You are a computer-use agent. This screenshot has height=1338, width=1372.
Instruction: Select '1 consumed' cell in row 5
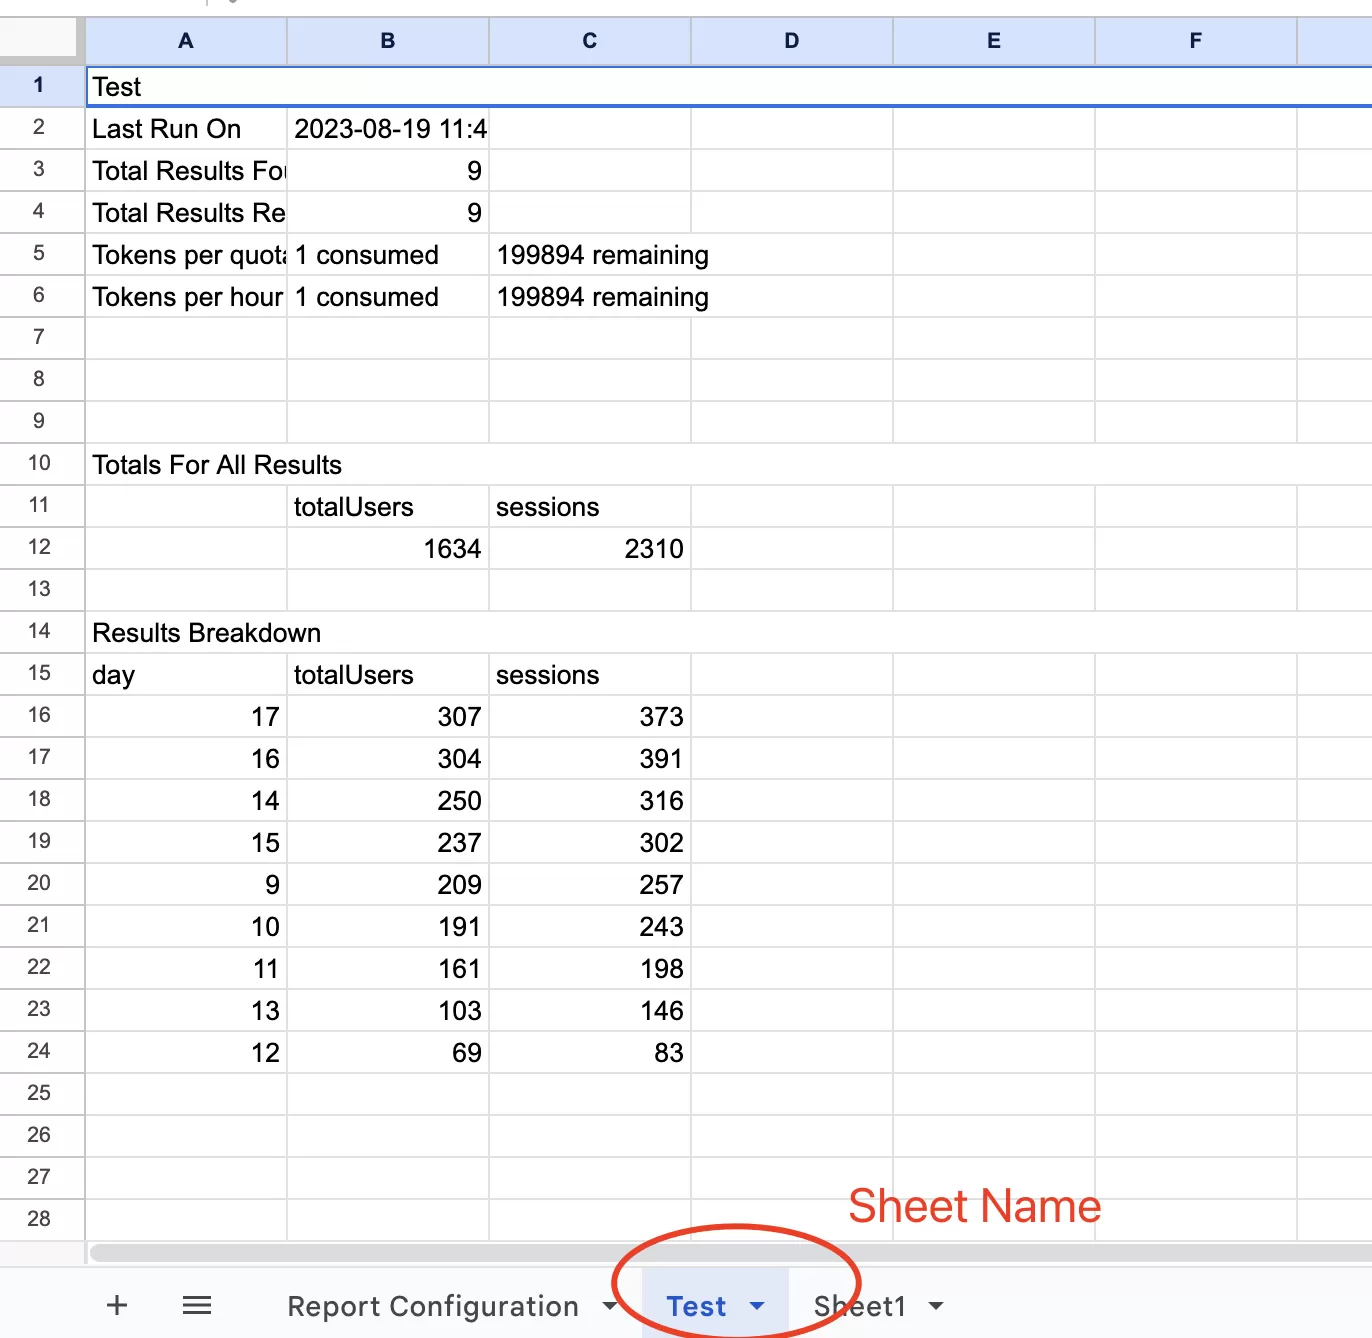[388, 255]
